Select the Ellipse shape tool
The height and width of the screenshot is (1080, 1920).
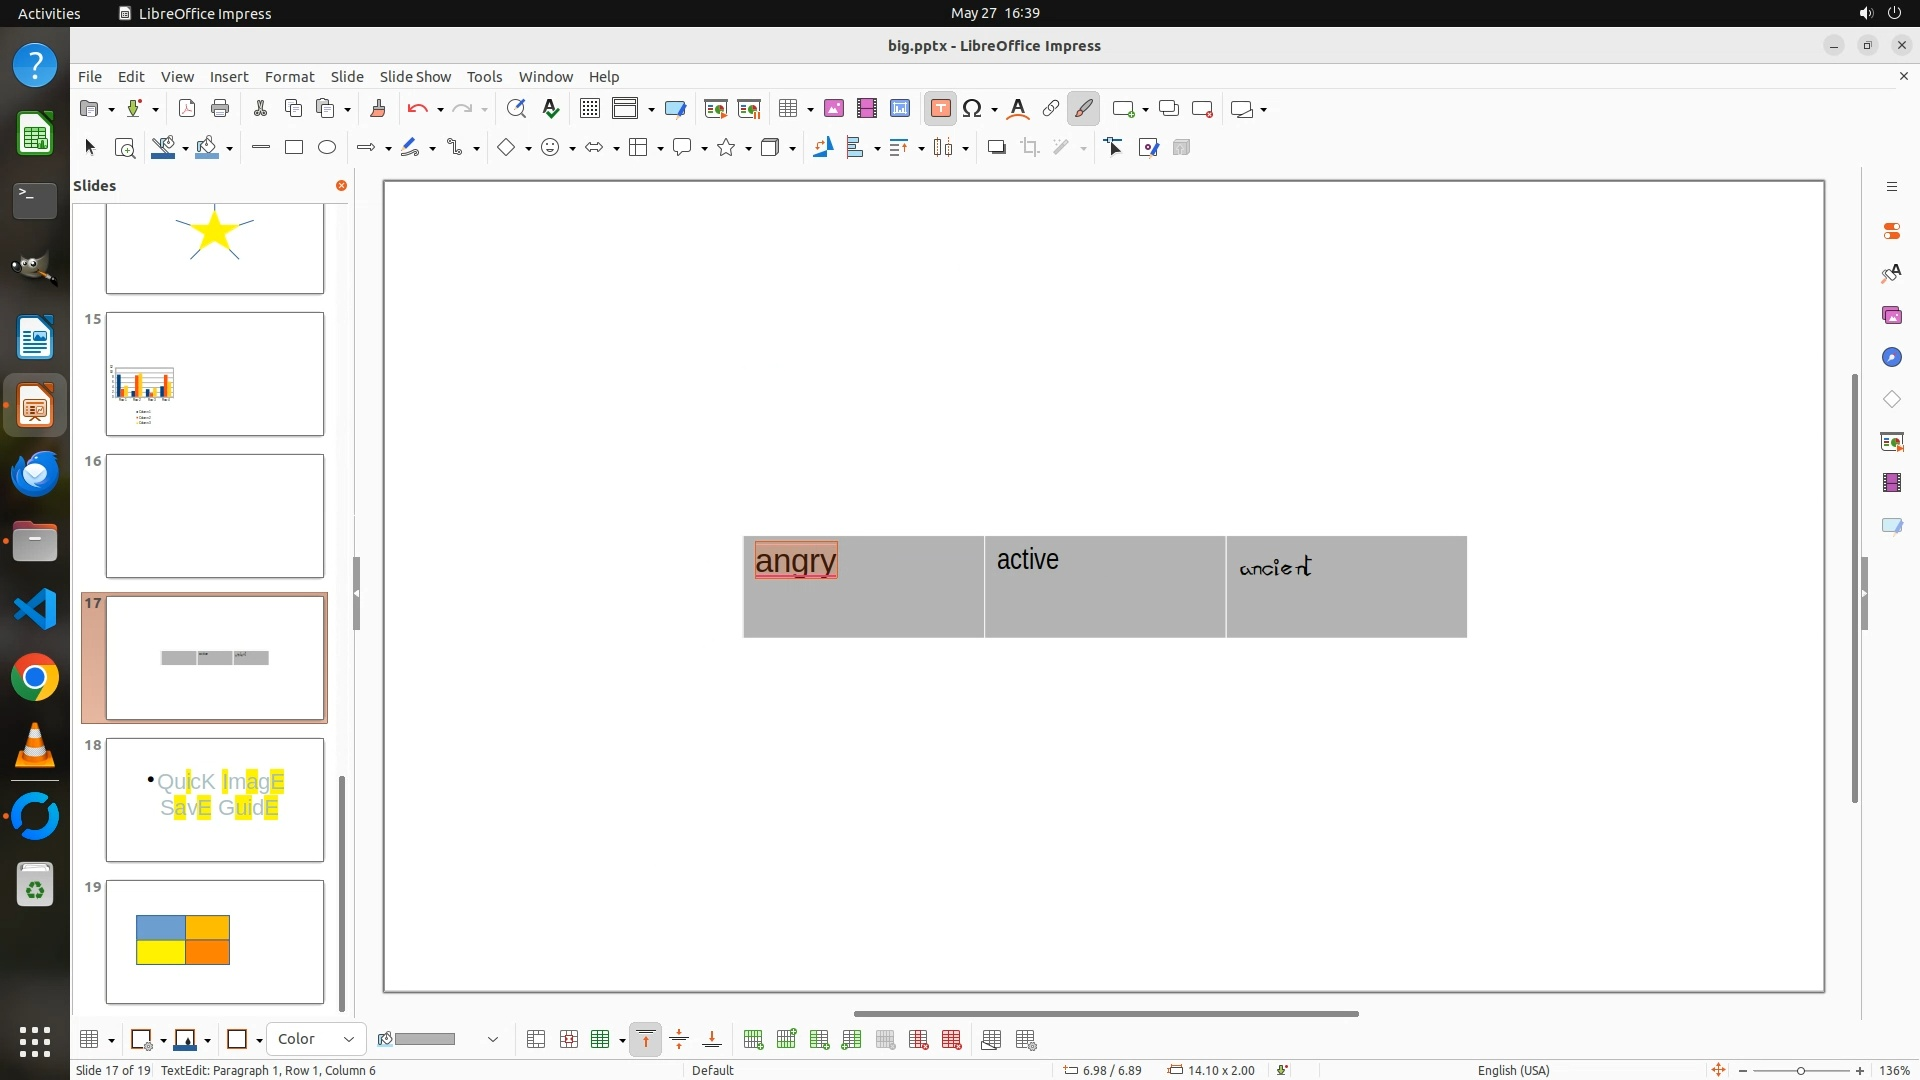(327, 148)
